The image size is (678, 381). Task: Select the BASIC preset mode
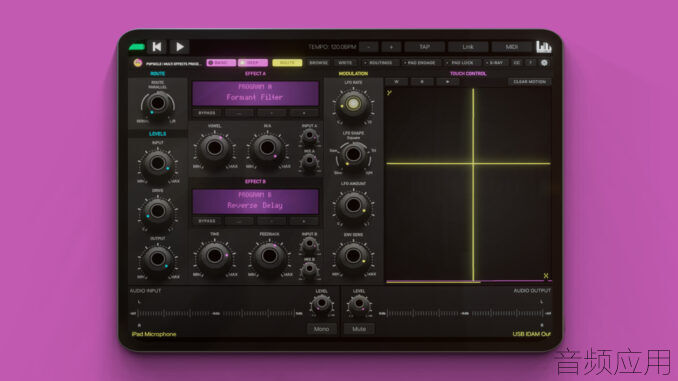[221, 63]
